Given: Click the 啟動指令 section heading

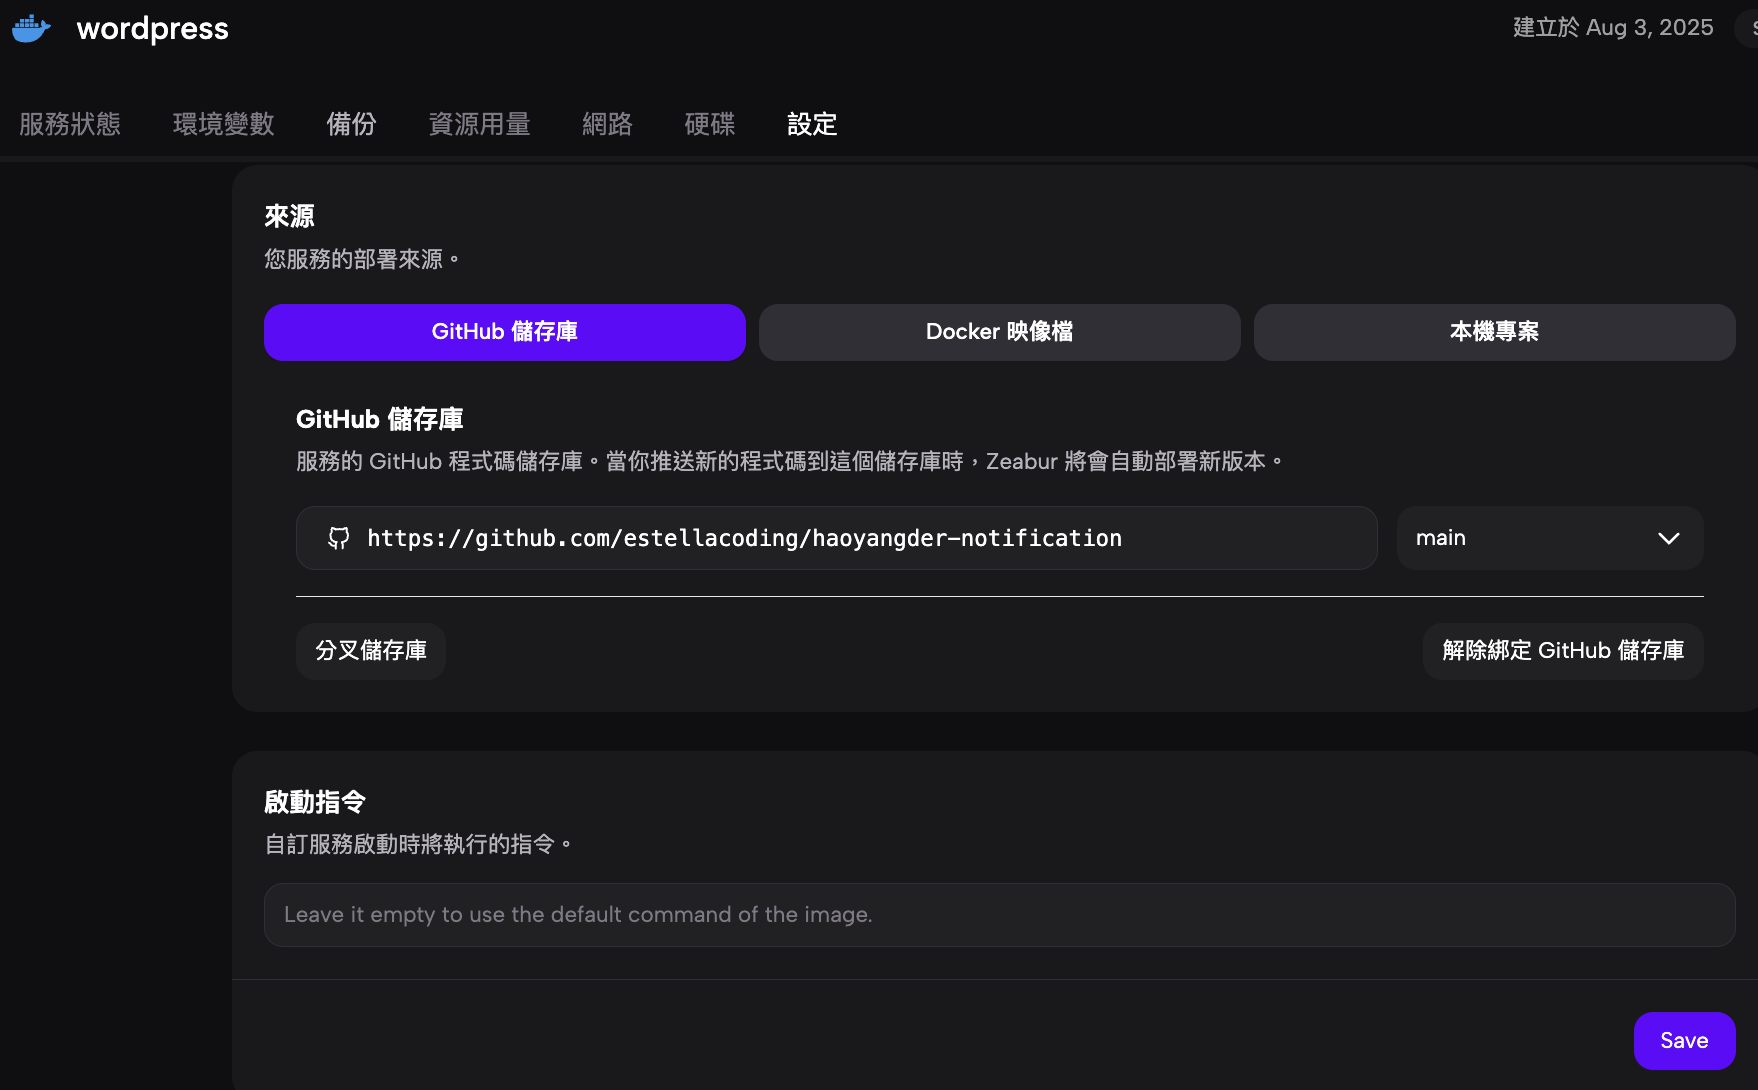Looking at the screenshot, I should tap(315, 802).
